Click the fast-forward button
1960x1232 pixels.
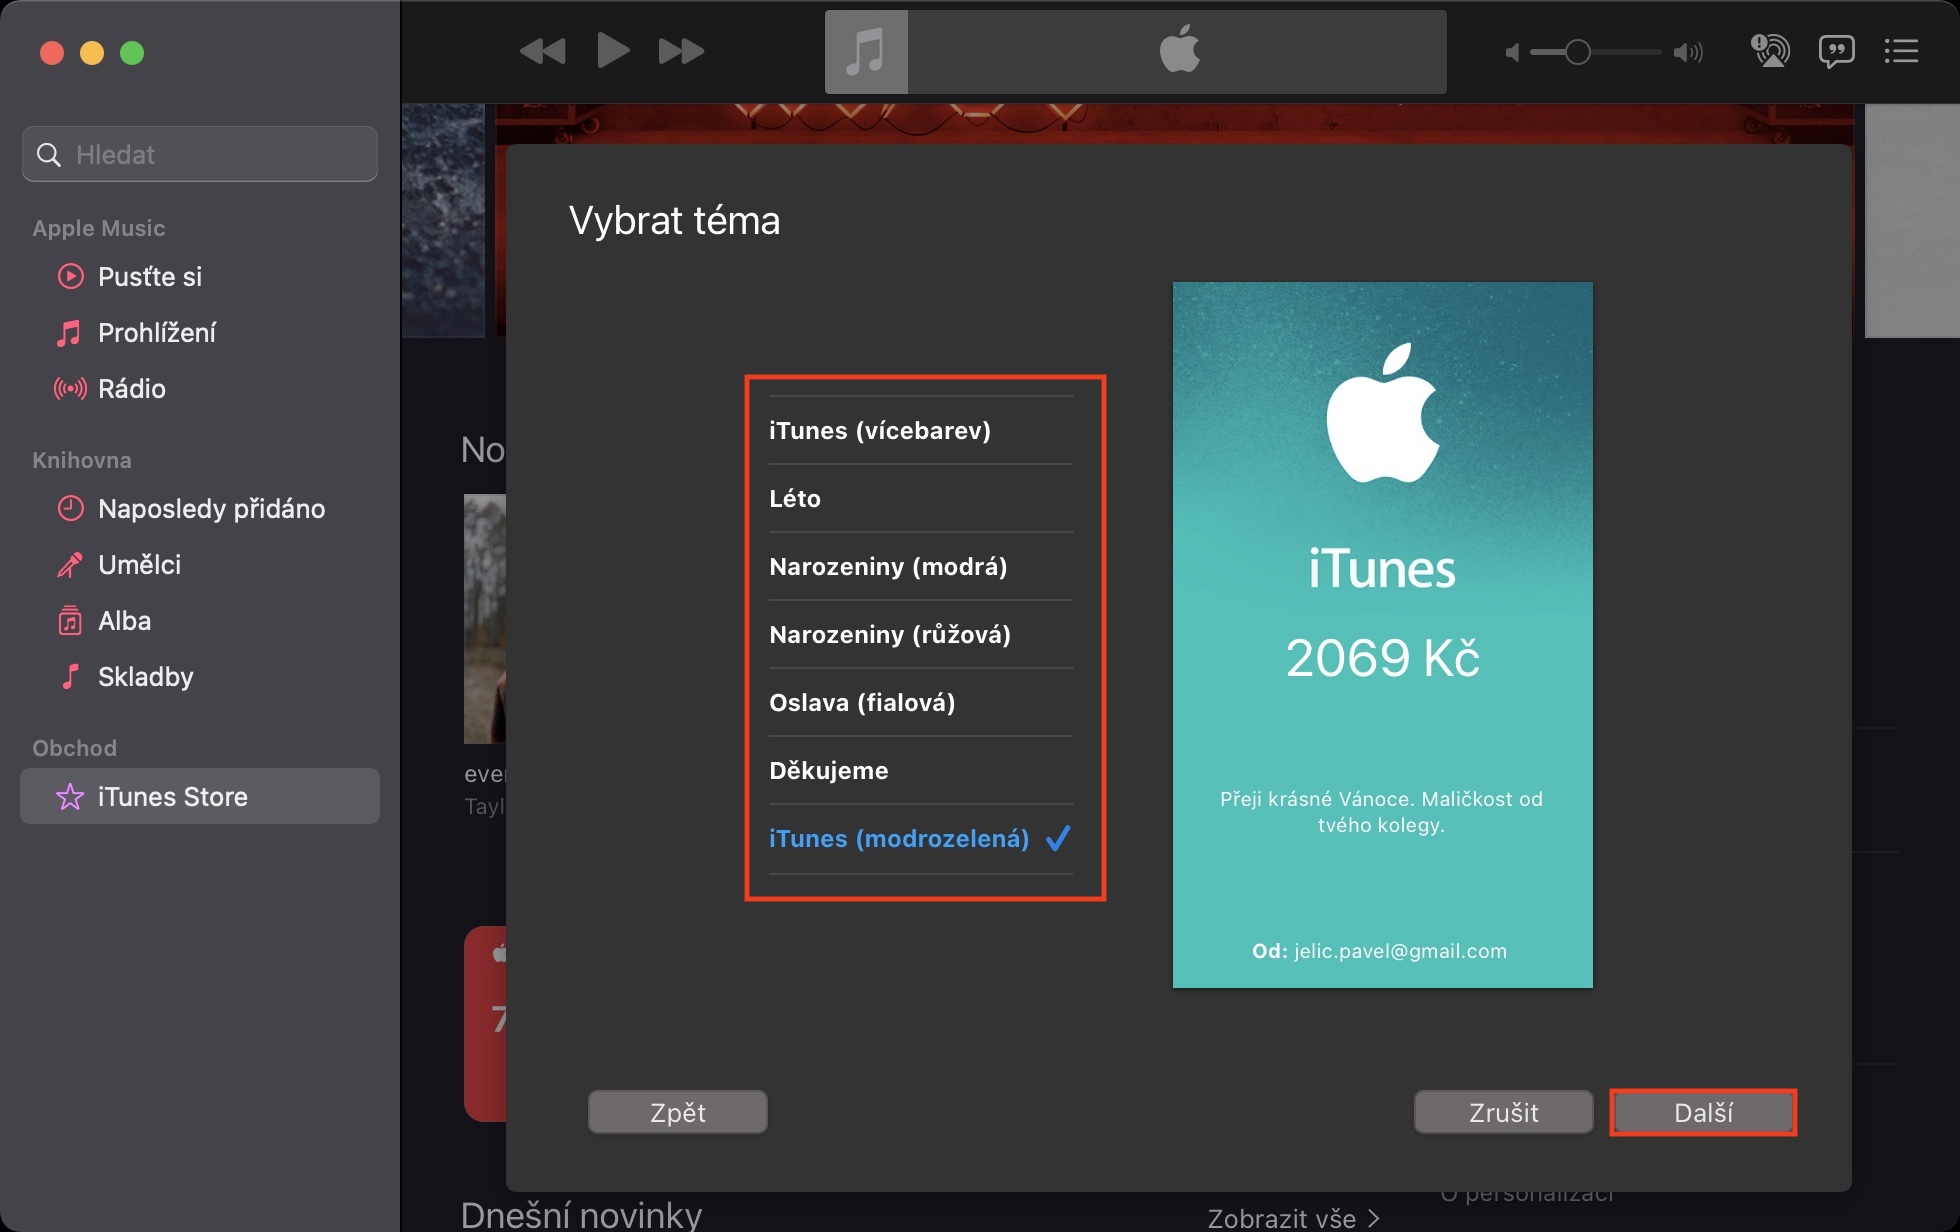point(681,51)
